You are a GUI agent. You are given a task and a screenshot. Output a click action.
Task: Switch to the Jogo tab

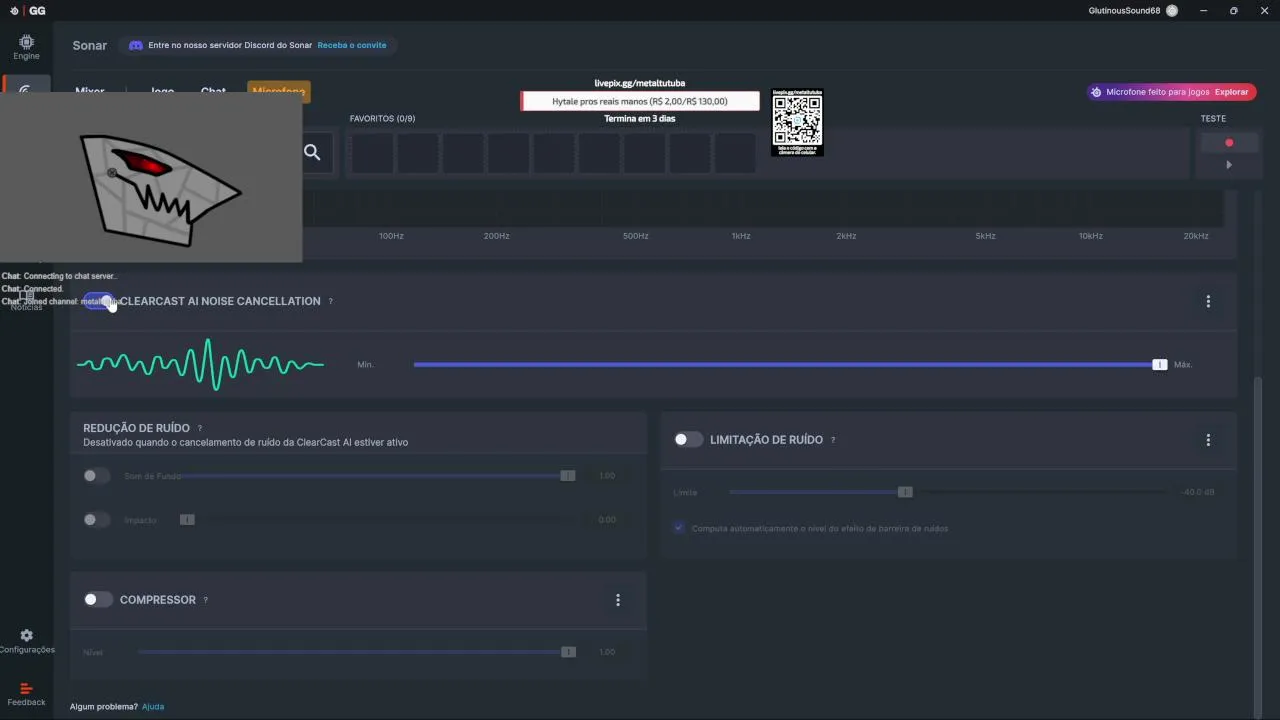(162, 91)
